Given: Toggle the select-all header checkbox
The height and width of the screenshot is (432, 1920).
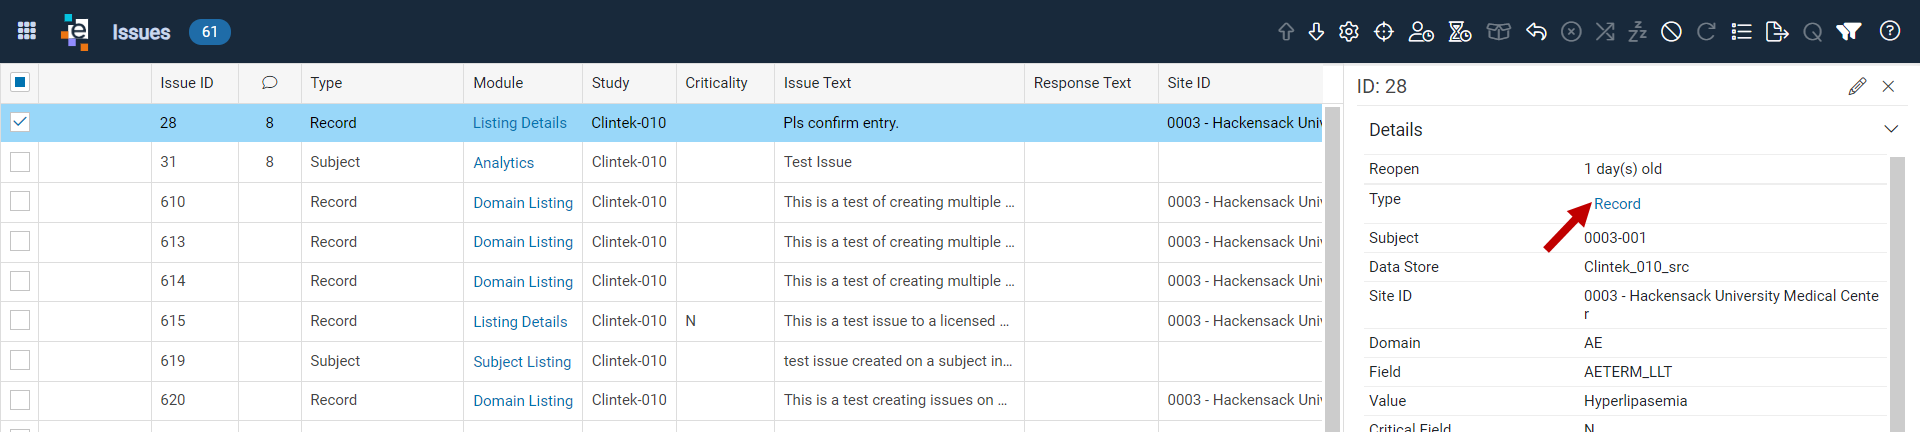Looking at the screenshot, I should (20, 82).
